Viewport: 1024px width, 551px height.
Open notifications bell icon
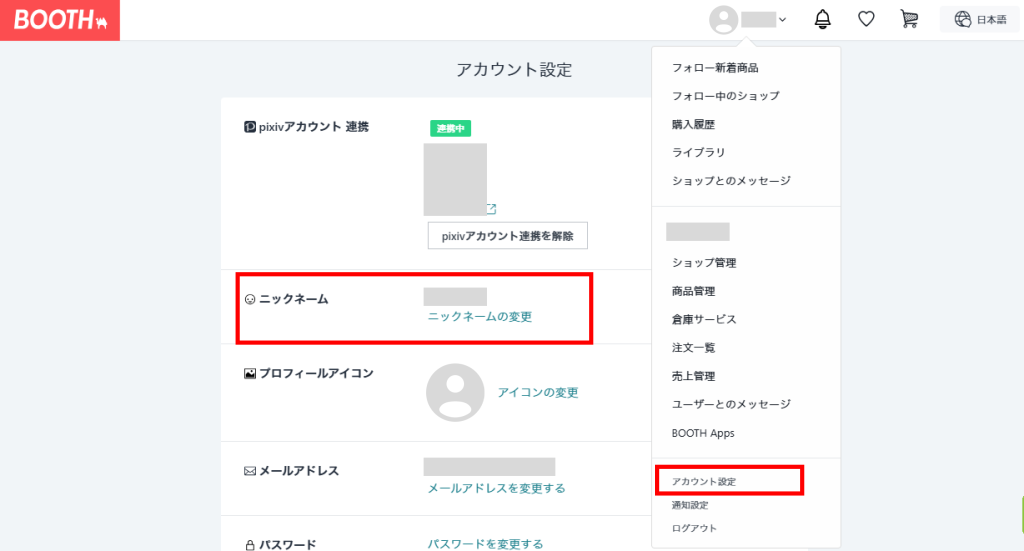(x=823, y=19)
